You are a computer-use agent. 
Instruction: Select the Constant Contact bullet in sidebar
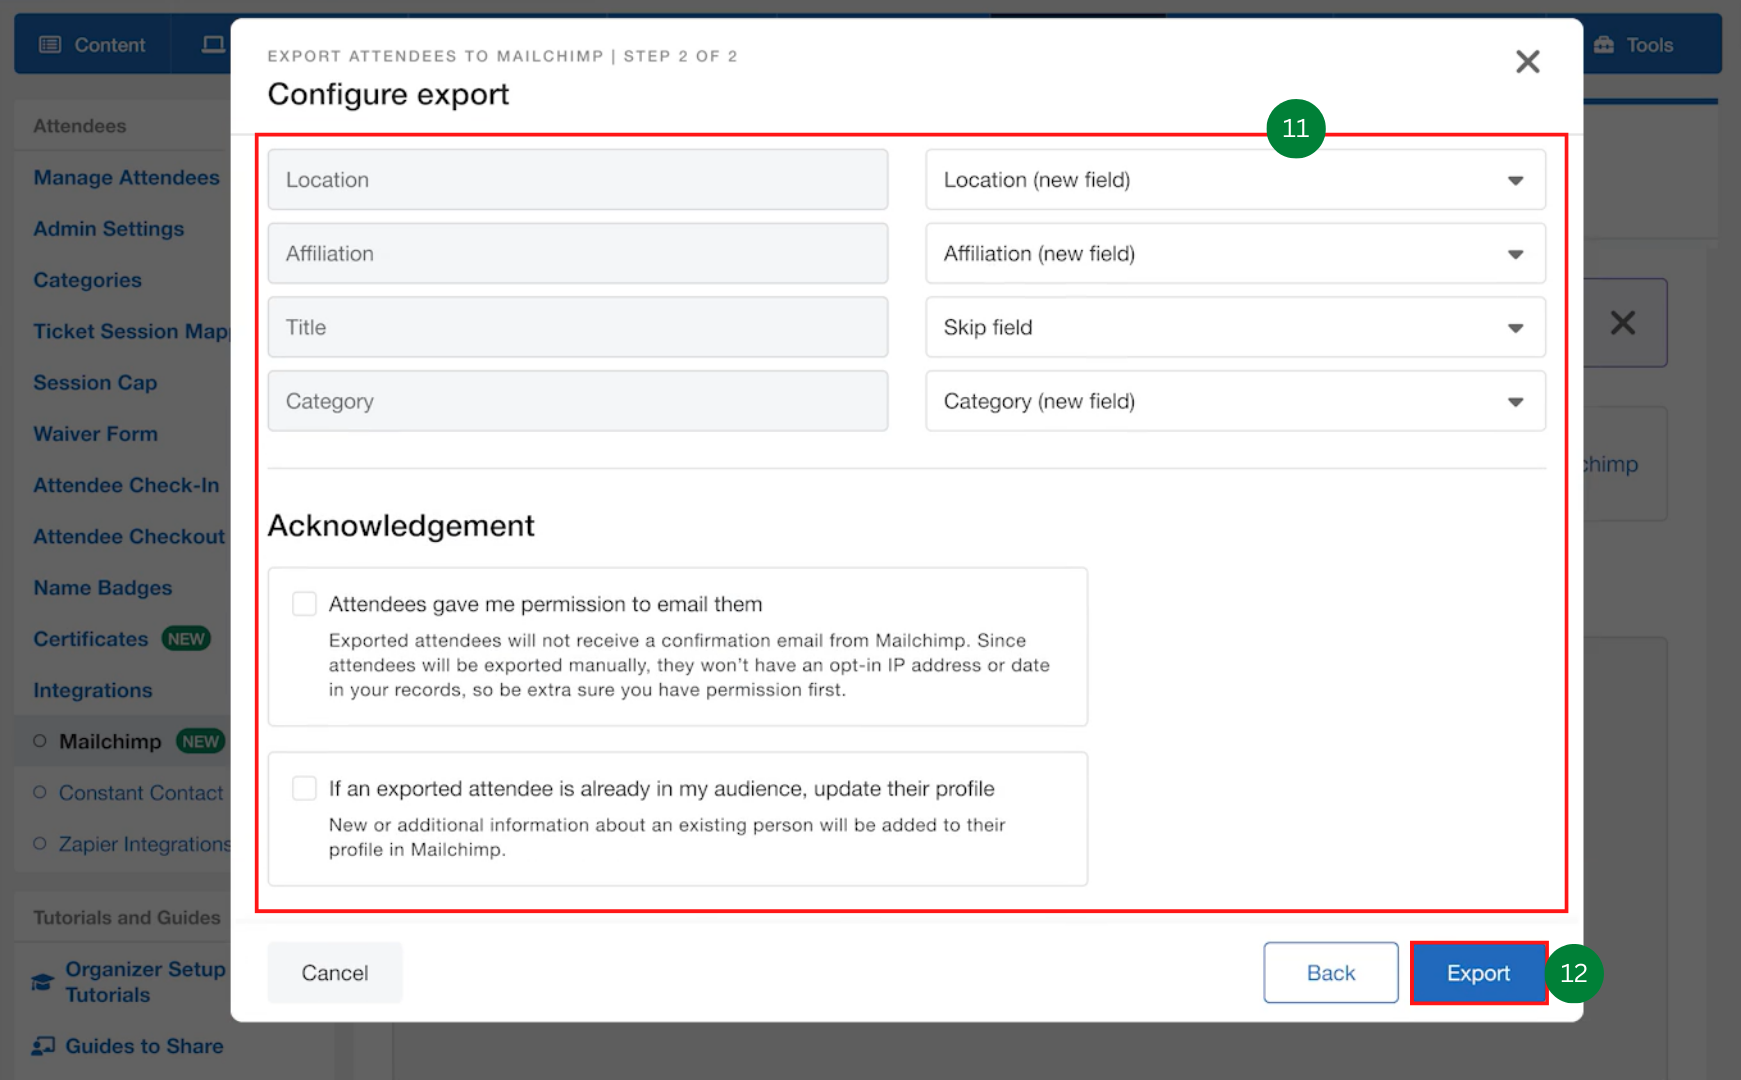(40, 792)
